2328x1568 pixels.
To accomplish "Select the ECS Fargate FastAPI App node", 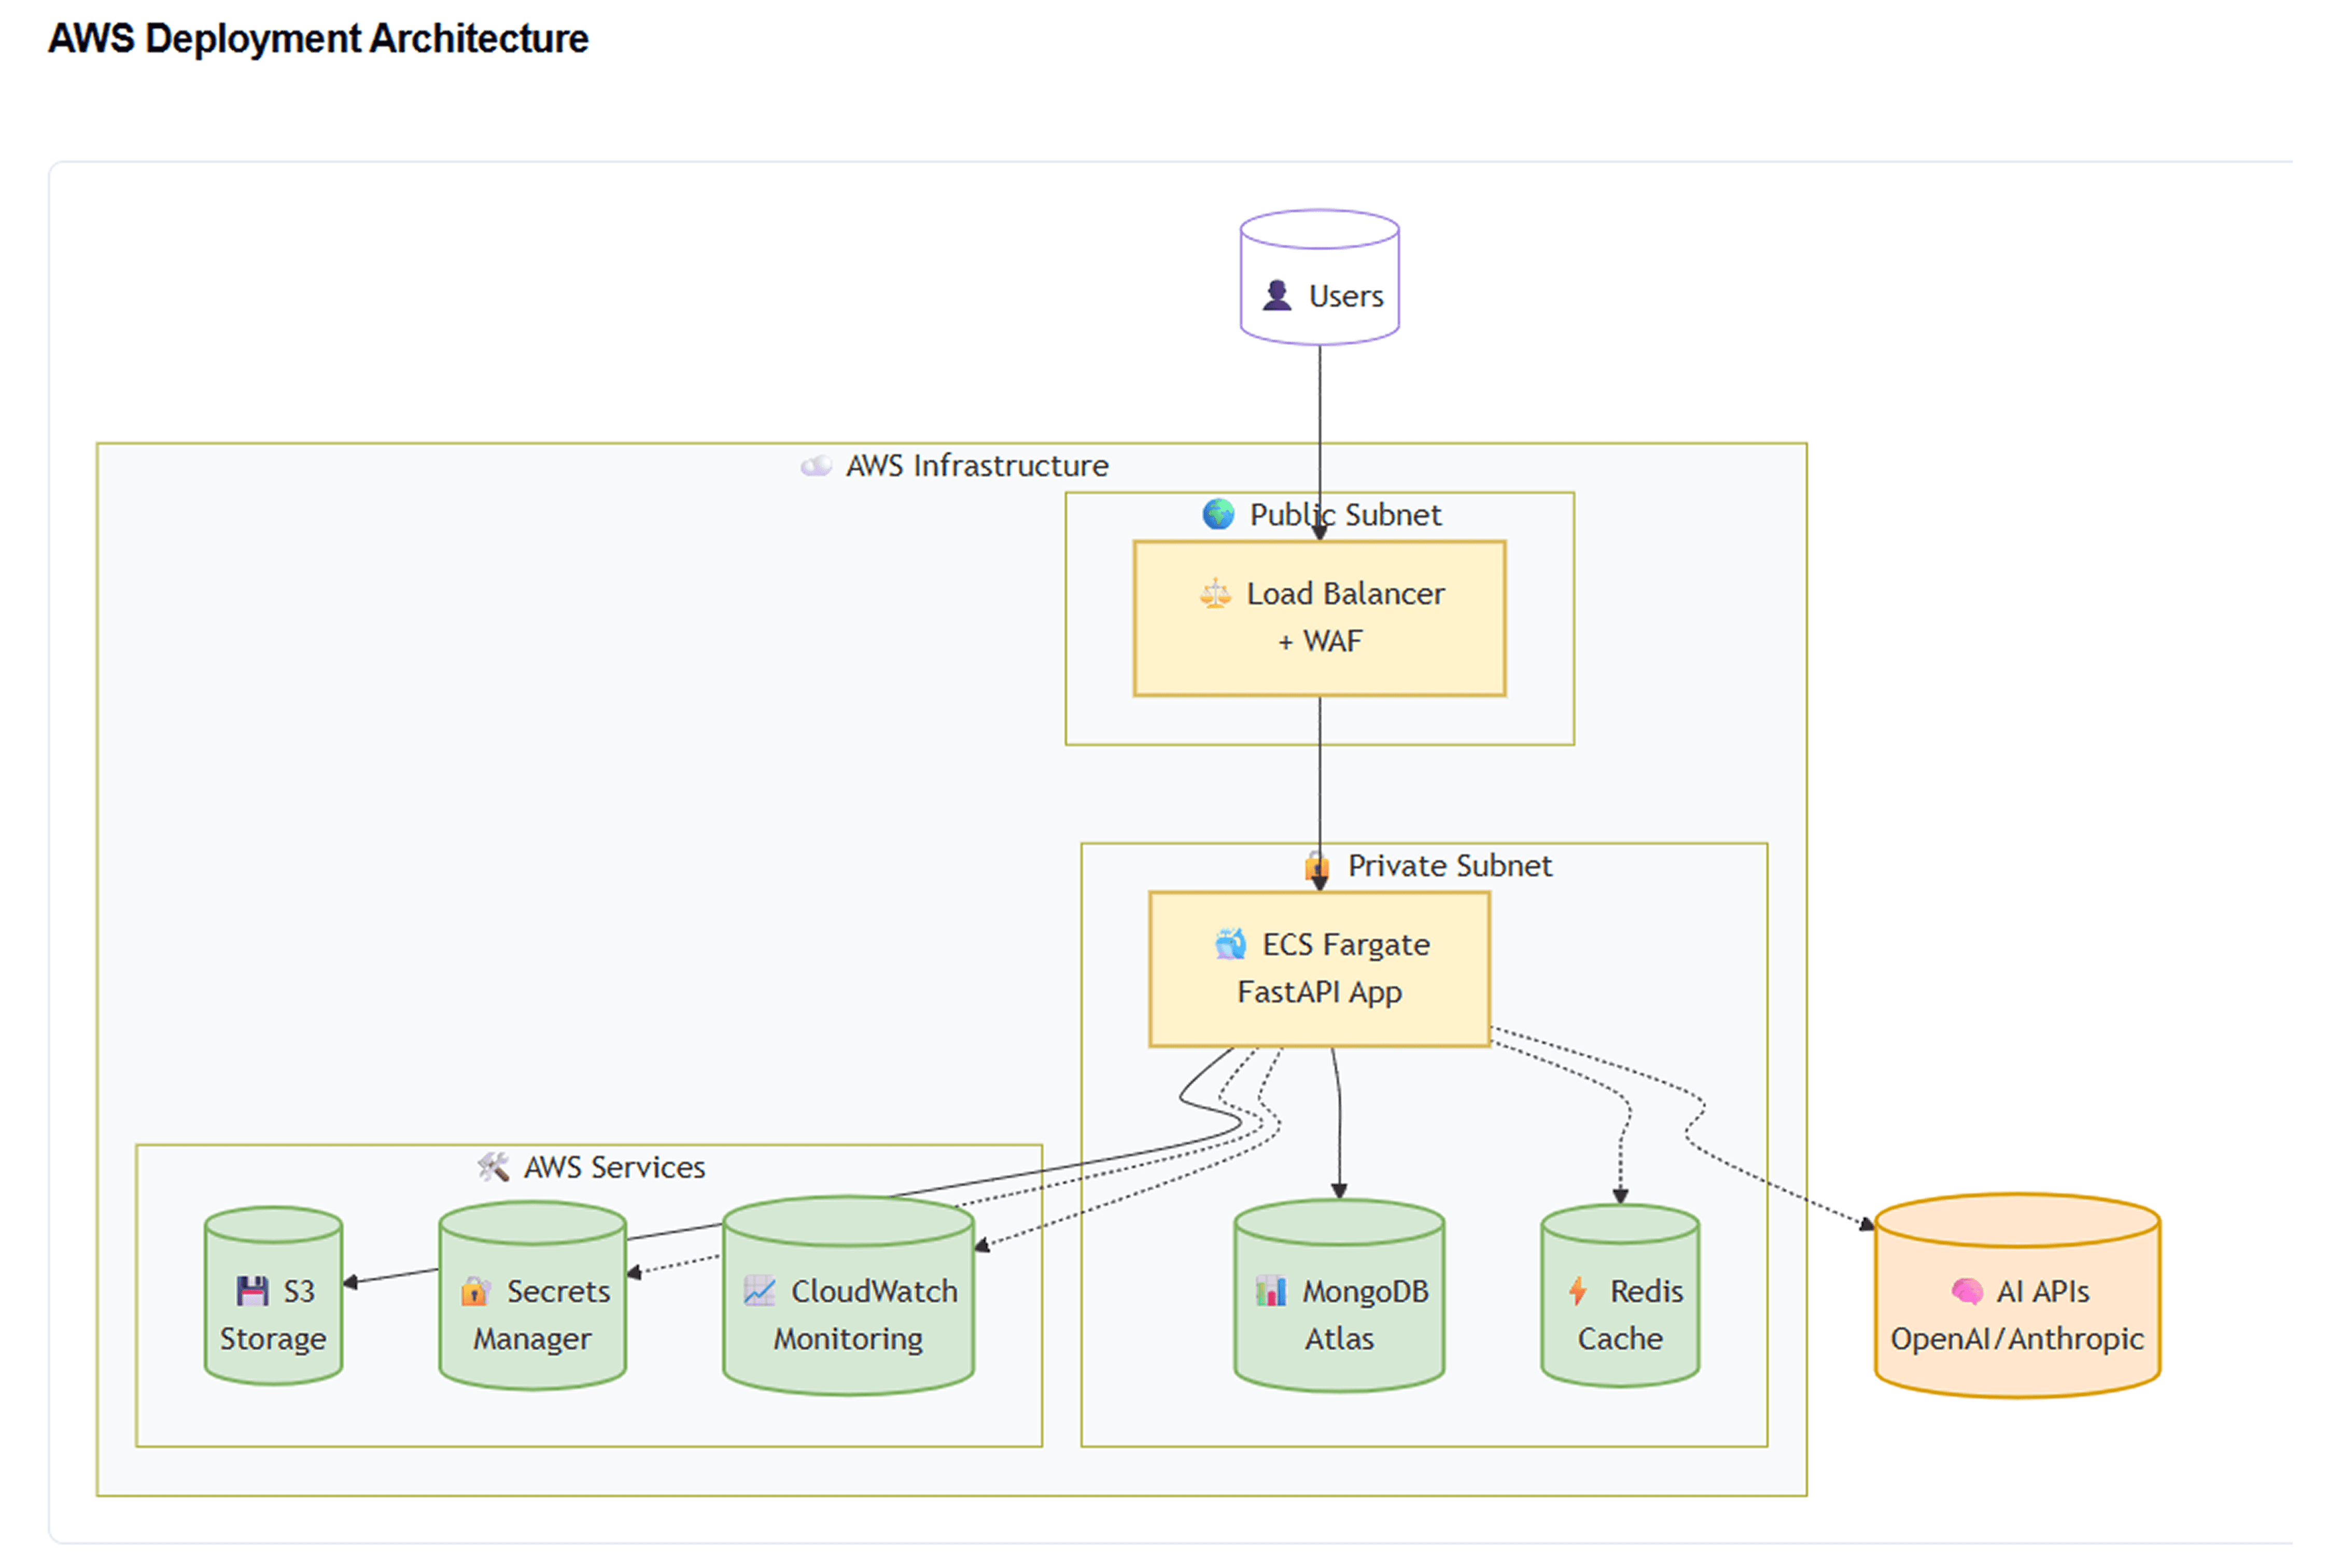I will [x=1319, y=969].
